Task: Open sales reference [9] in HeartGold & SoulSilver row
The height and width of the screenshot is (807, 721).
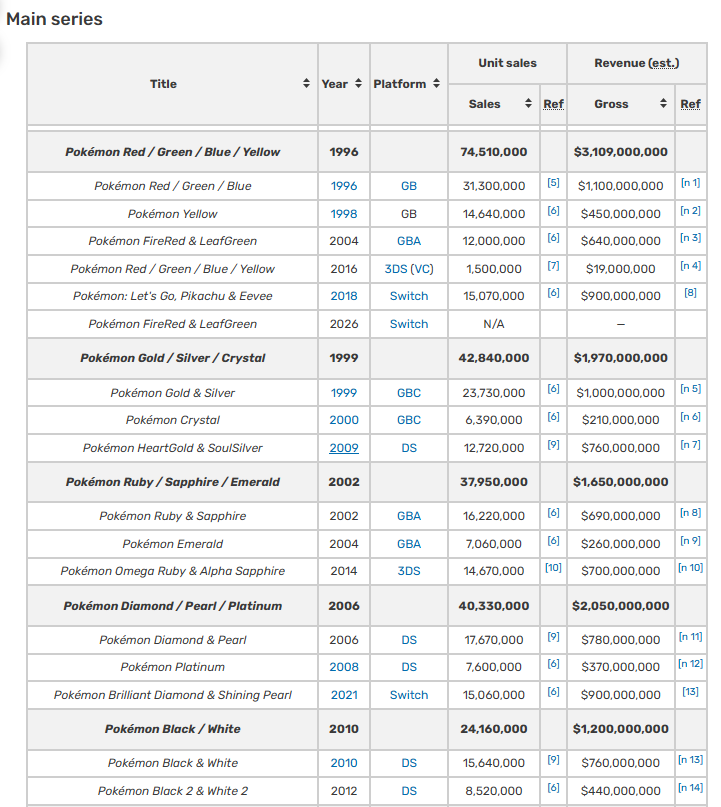Action: (x=553, y=445)
